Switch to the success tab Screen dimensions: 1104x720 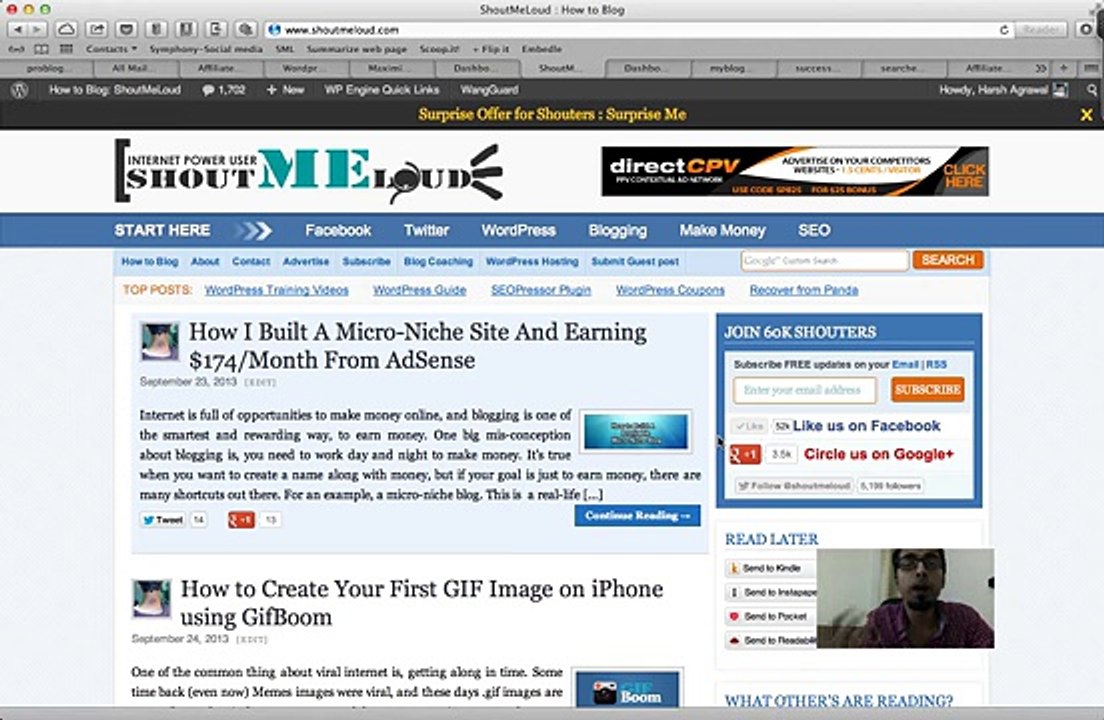[x=817, y=68]
